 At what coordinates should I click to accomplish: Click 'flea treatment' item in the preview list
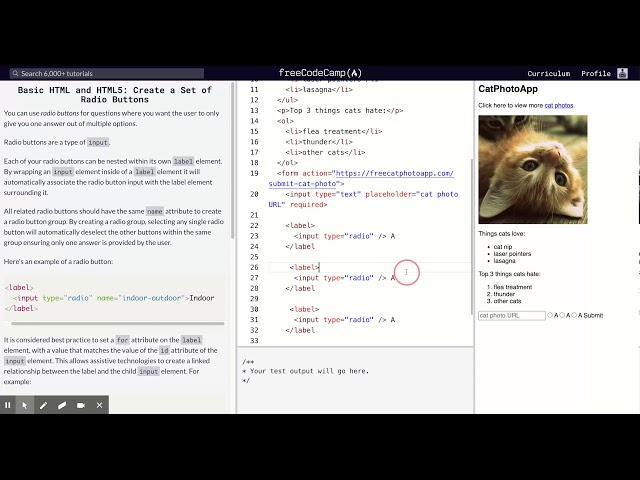[x=513, y=287]
